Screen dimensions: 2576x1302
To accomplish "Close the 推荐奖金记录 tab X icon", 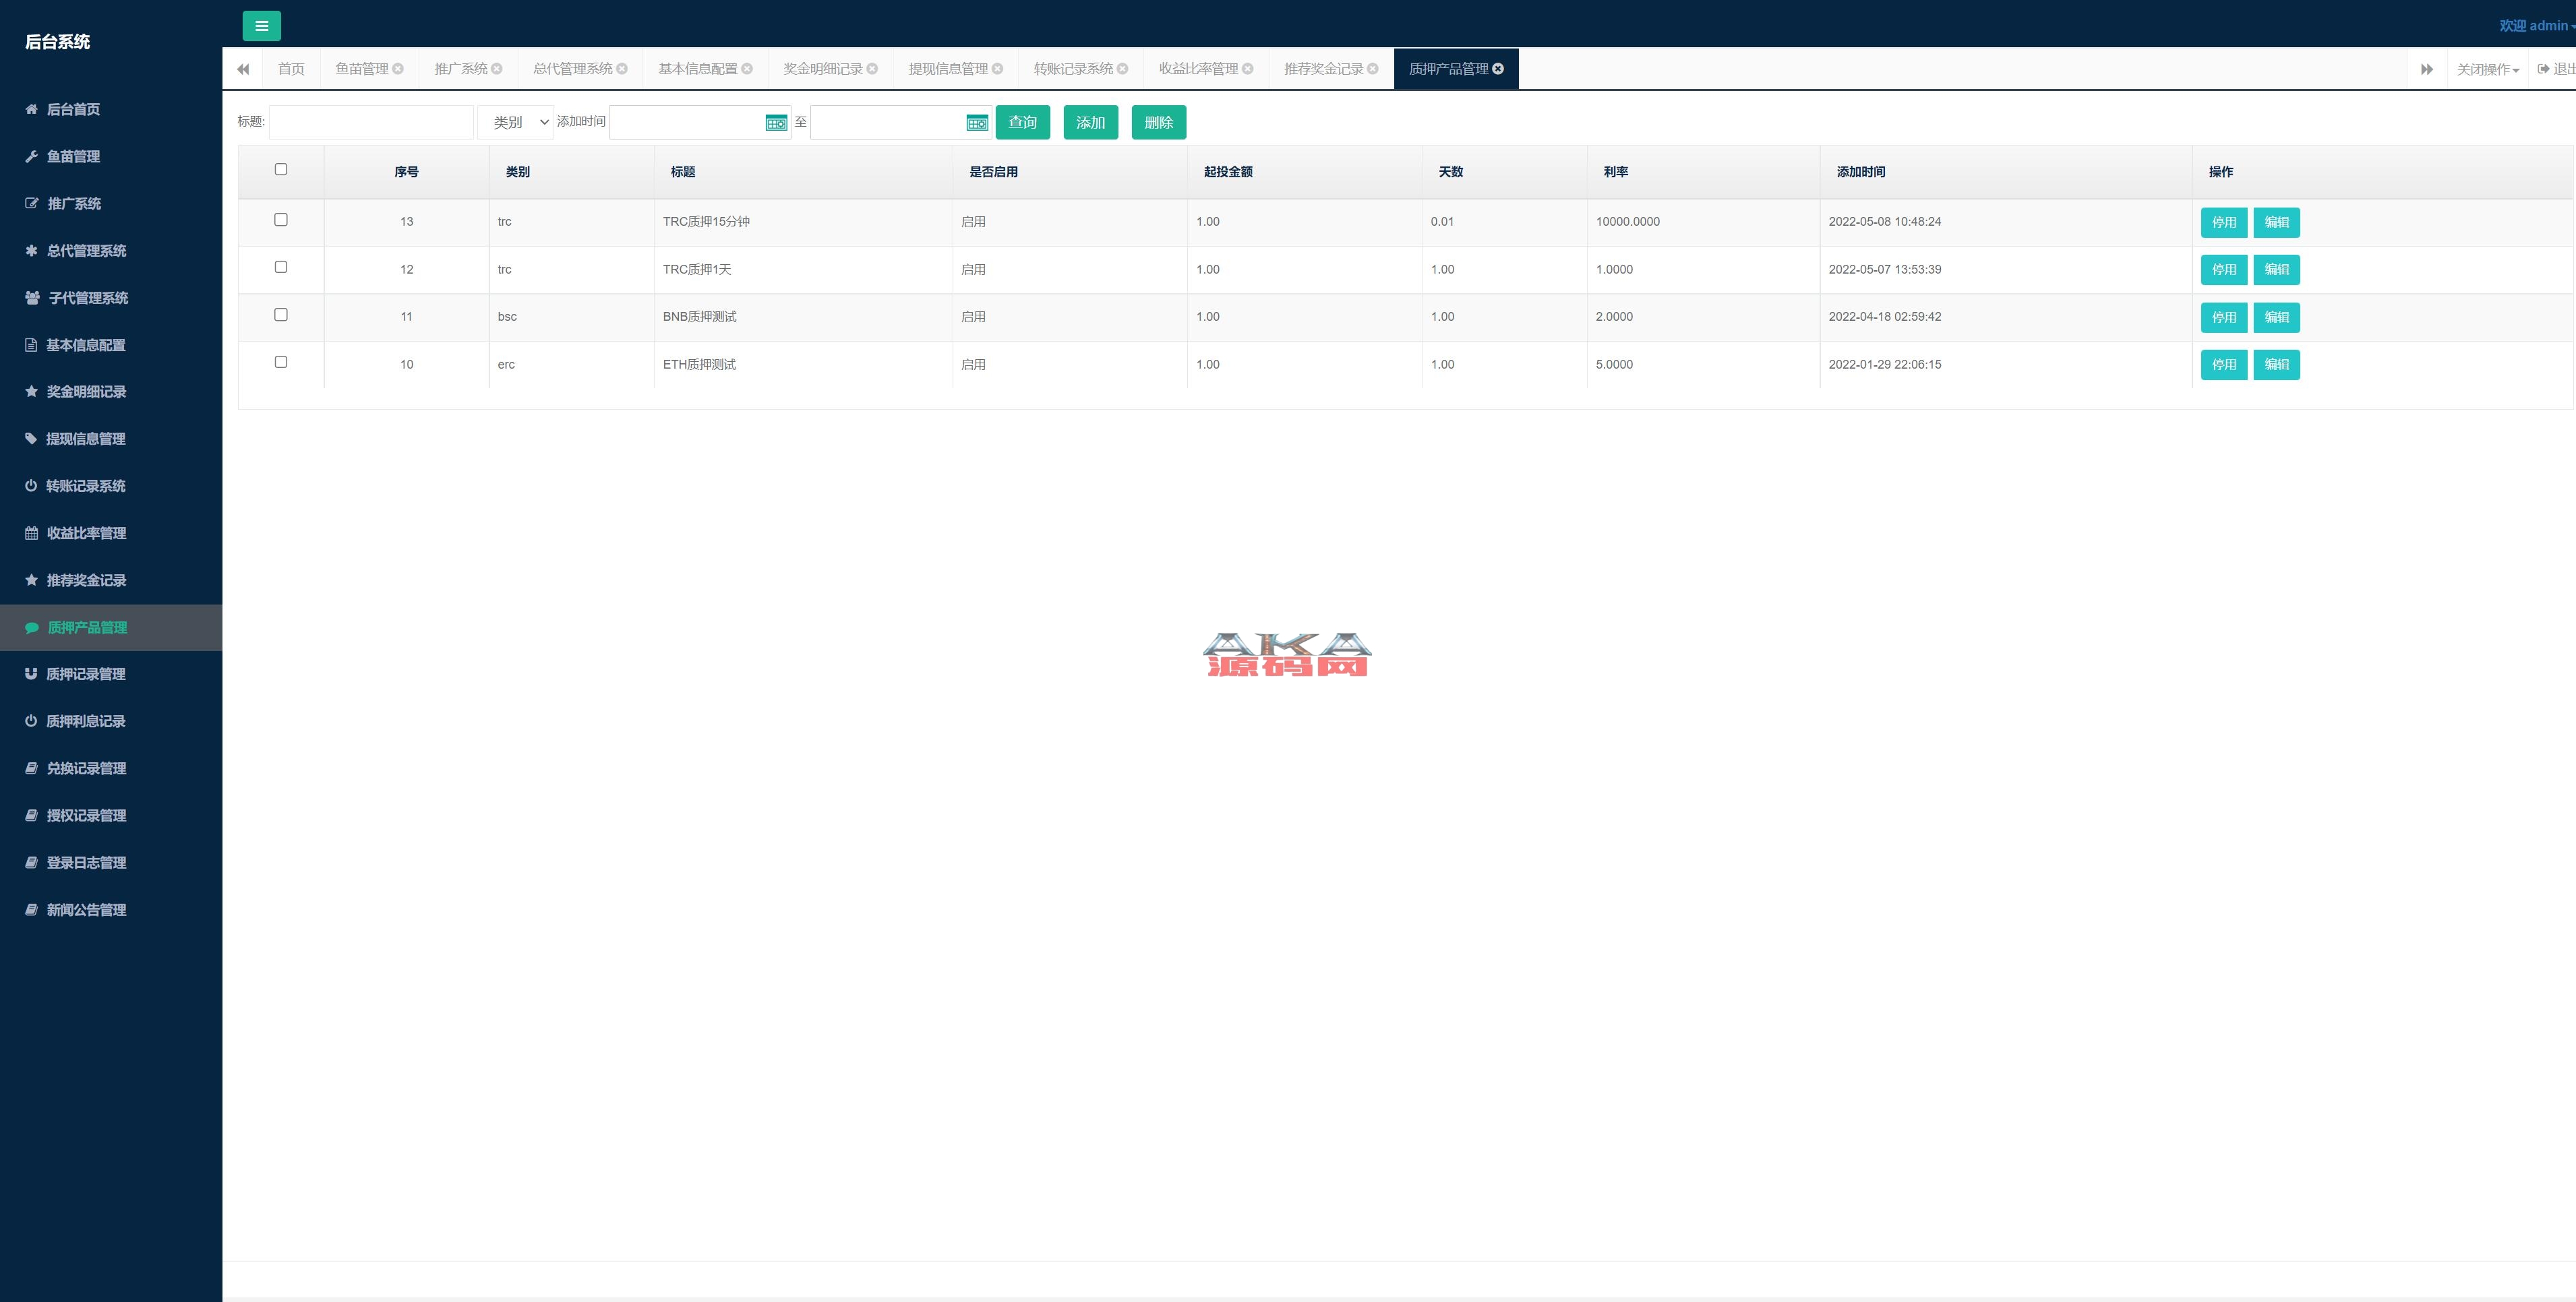I will (1373, 69).
